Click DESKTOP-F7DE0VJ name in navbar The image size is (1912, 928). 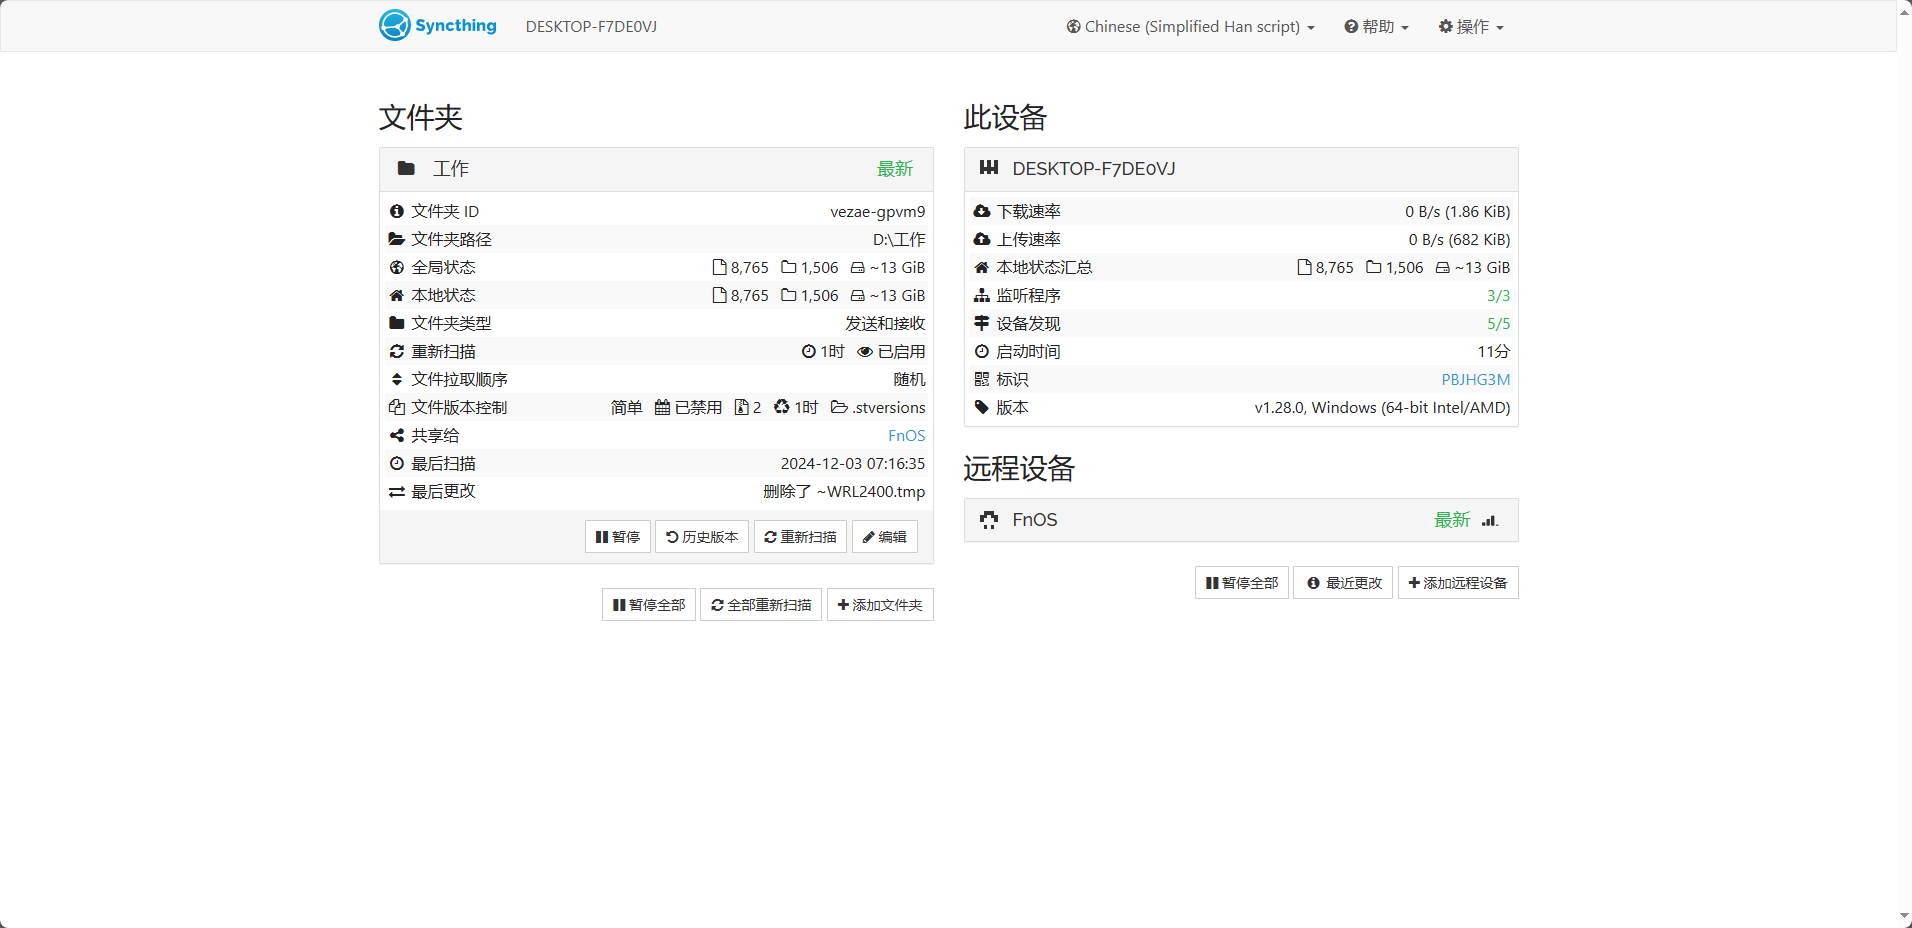[x=591, y=27]
